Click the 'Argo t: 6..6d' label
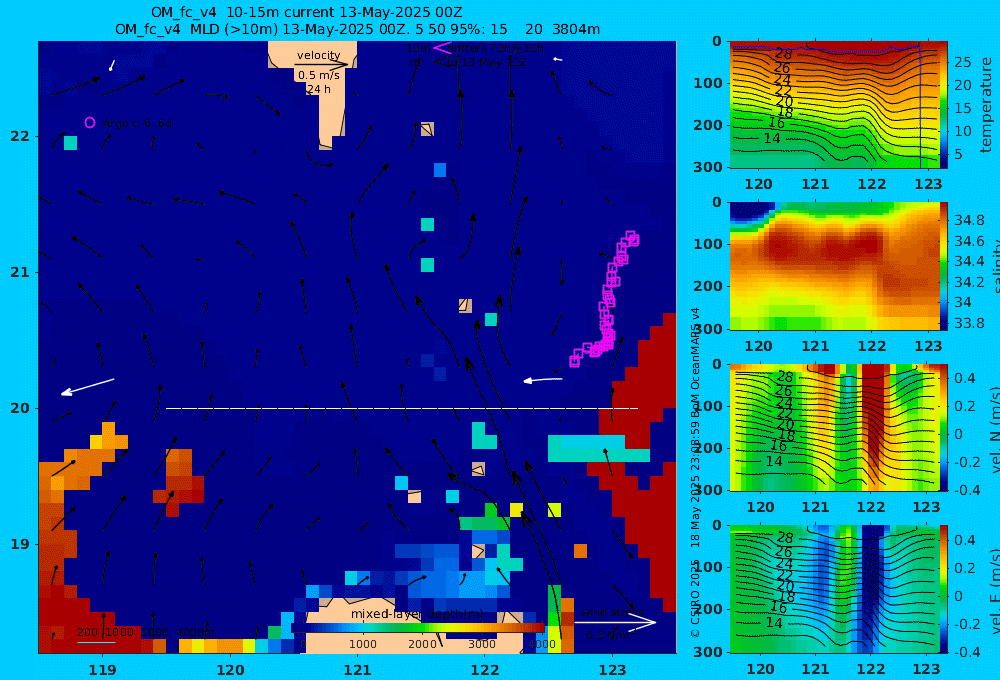Viewport: 1000px width, 680px height. 137,123
